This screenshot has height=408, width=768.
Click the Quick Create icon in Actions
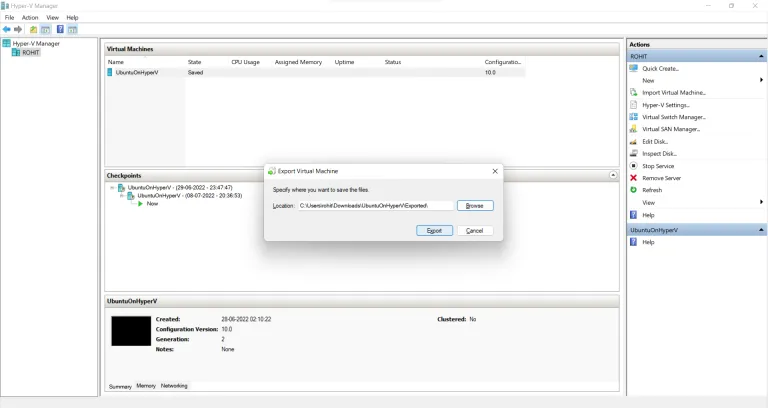[x=633, y=69]
